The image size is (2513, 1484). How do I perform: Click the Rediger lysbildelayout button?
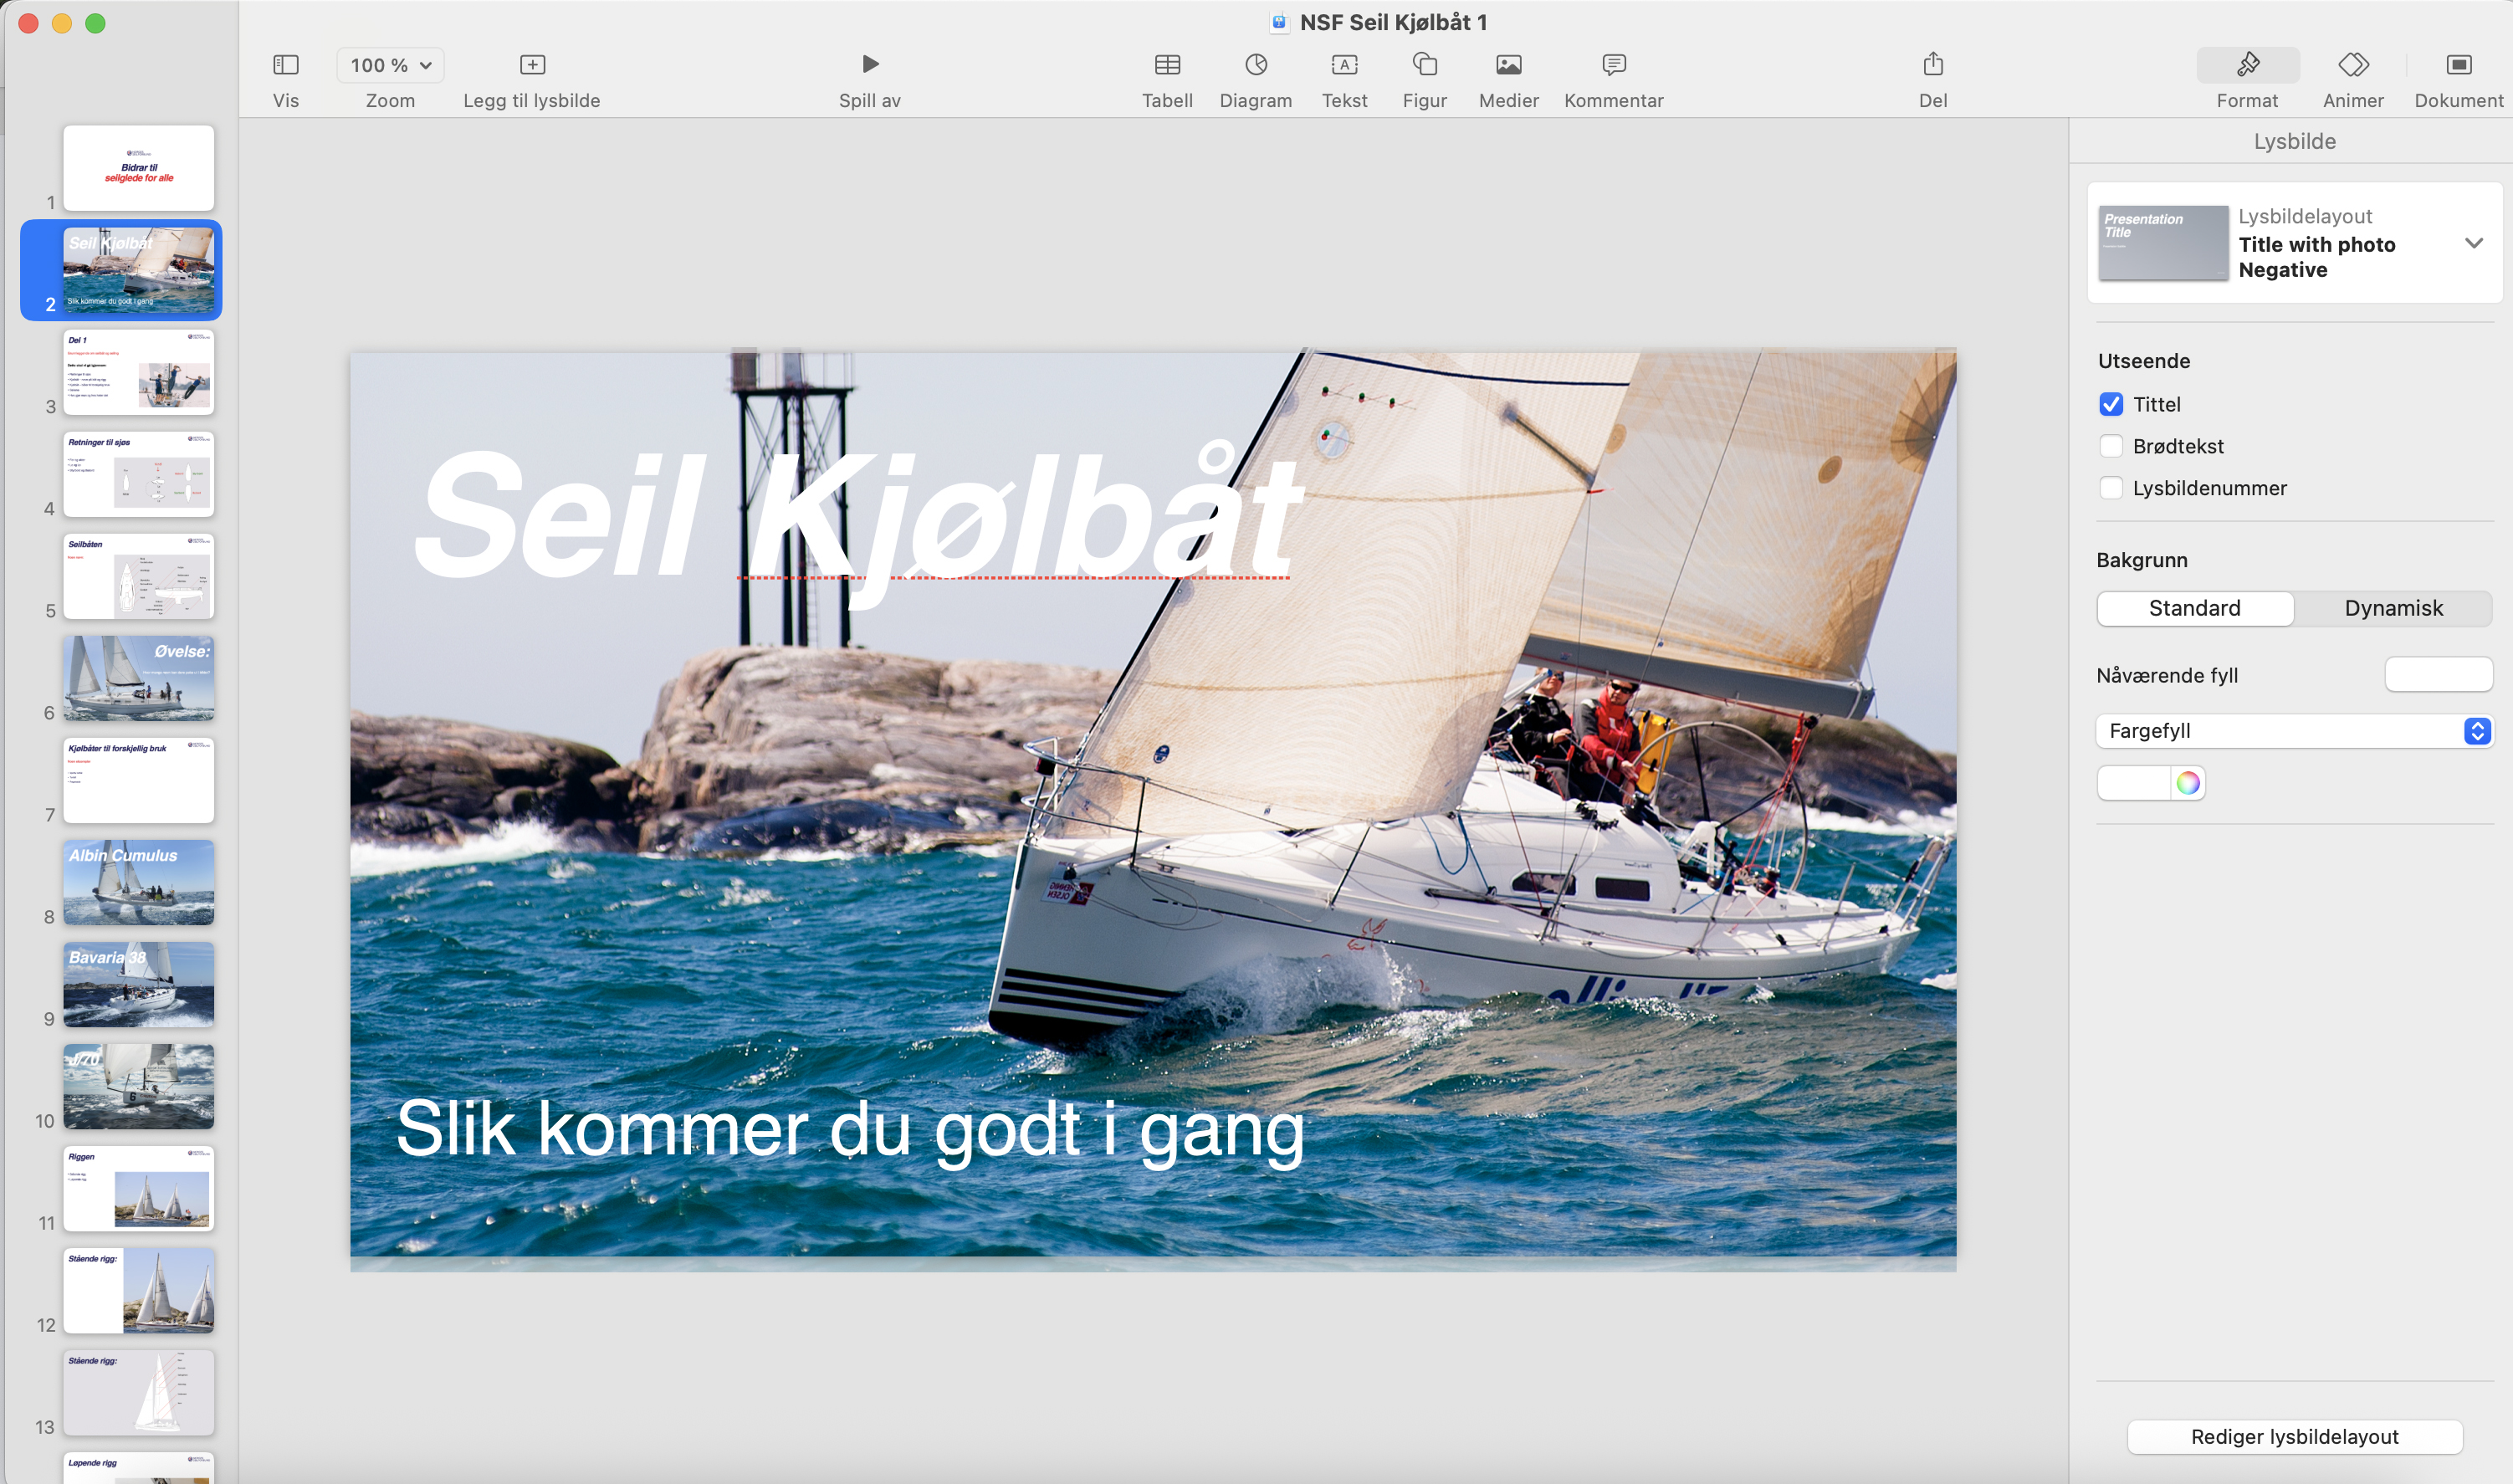pos(2294,1436)
